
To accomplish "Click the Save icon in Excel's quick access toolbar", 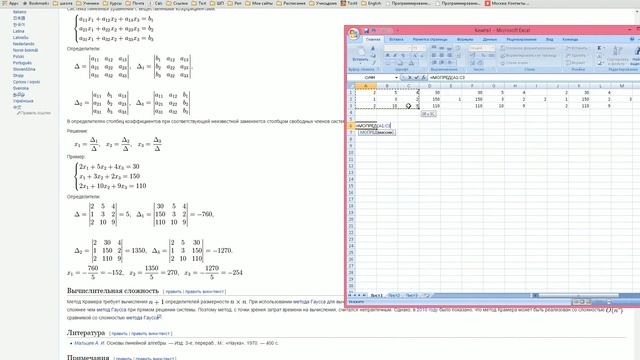I will coord(366,31).
